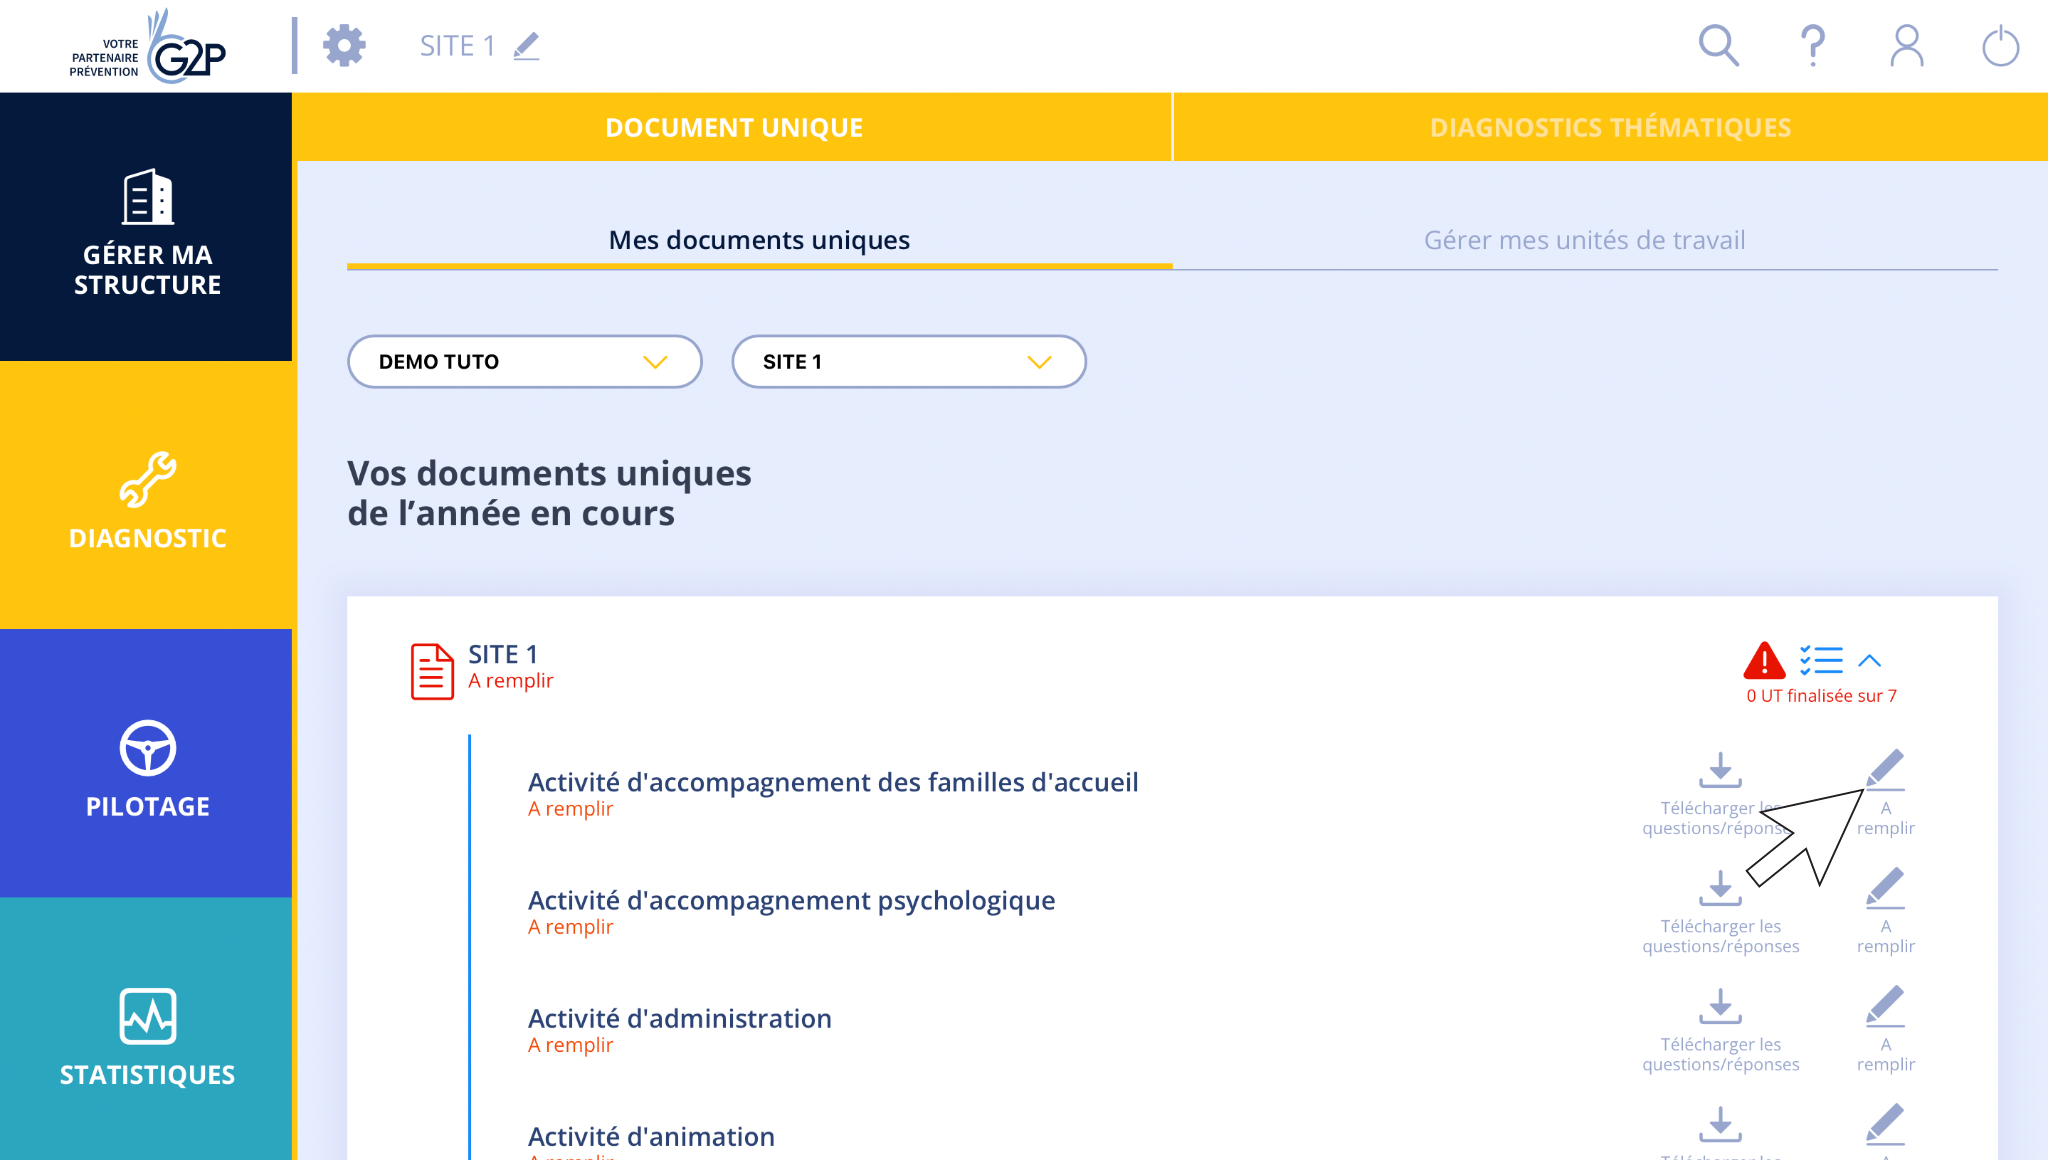
Task: Click the red SITE 1 document icon
Action: click(431, 670)
